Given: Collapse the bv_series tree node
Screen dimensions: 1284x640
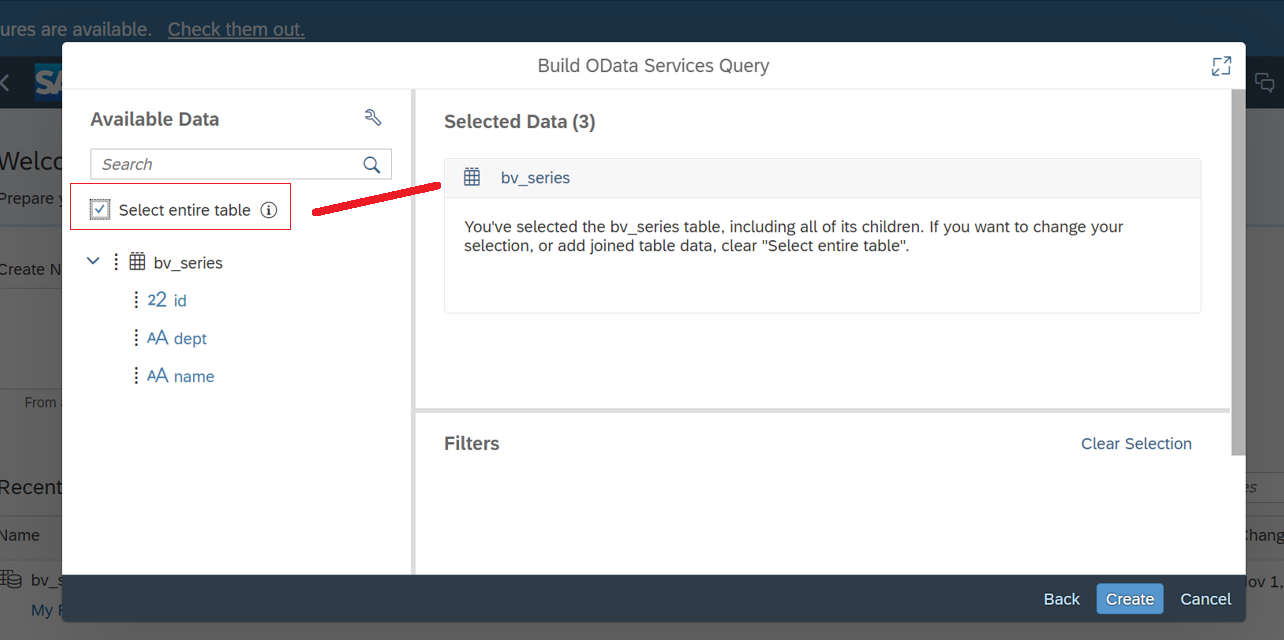Looking at the screenshot, I should [x=93, y=262].
